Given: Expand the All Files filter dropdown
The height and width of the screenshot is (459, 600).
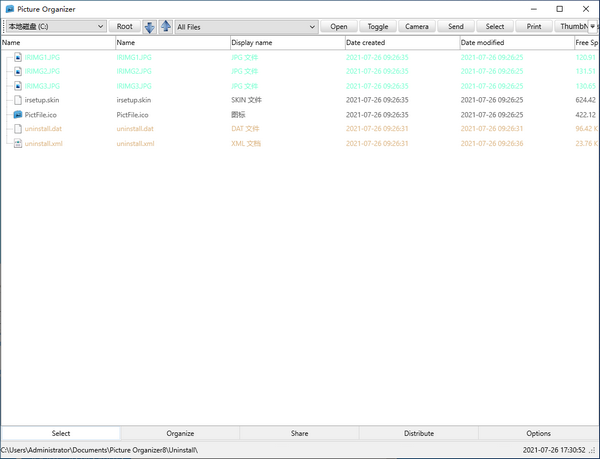Looking at the screenshot, I should tap(313, 27).
